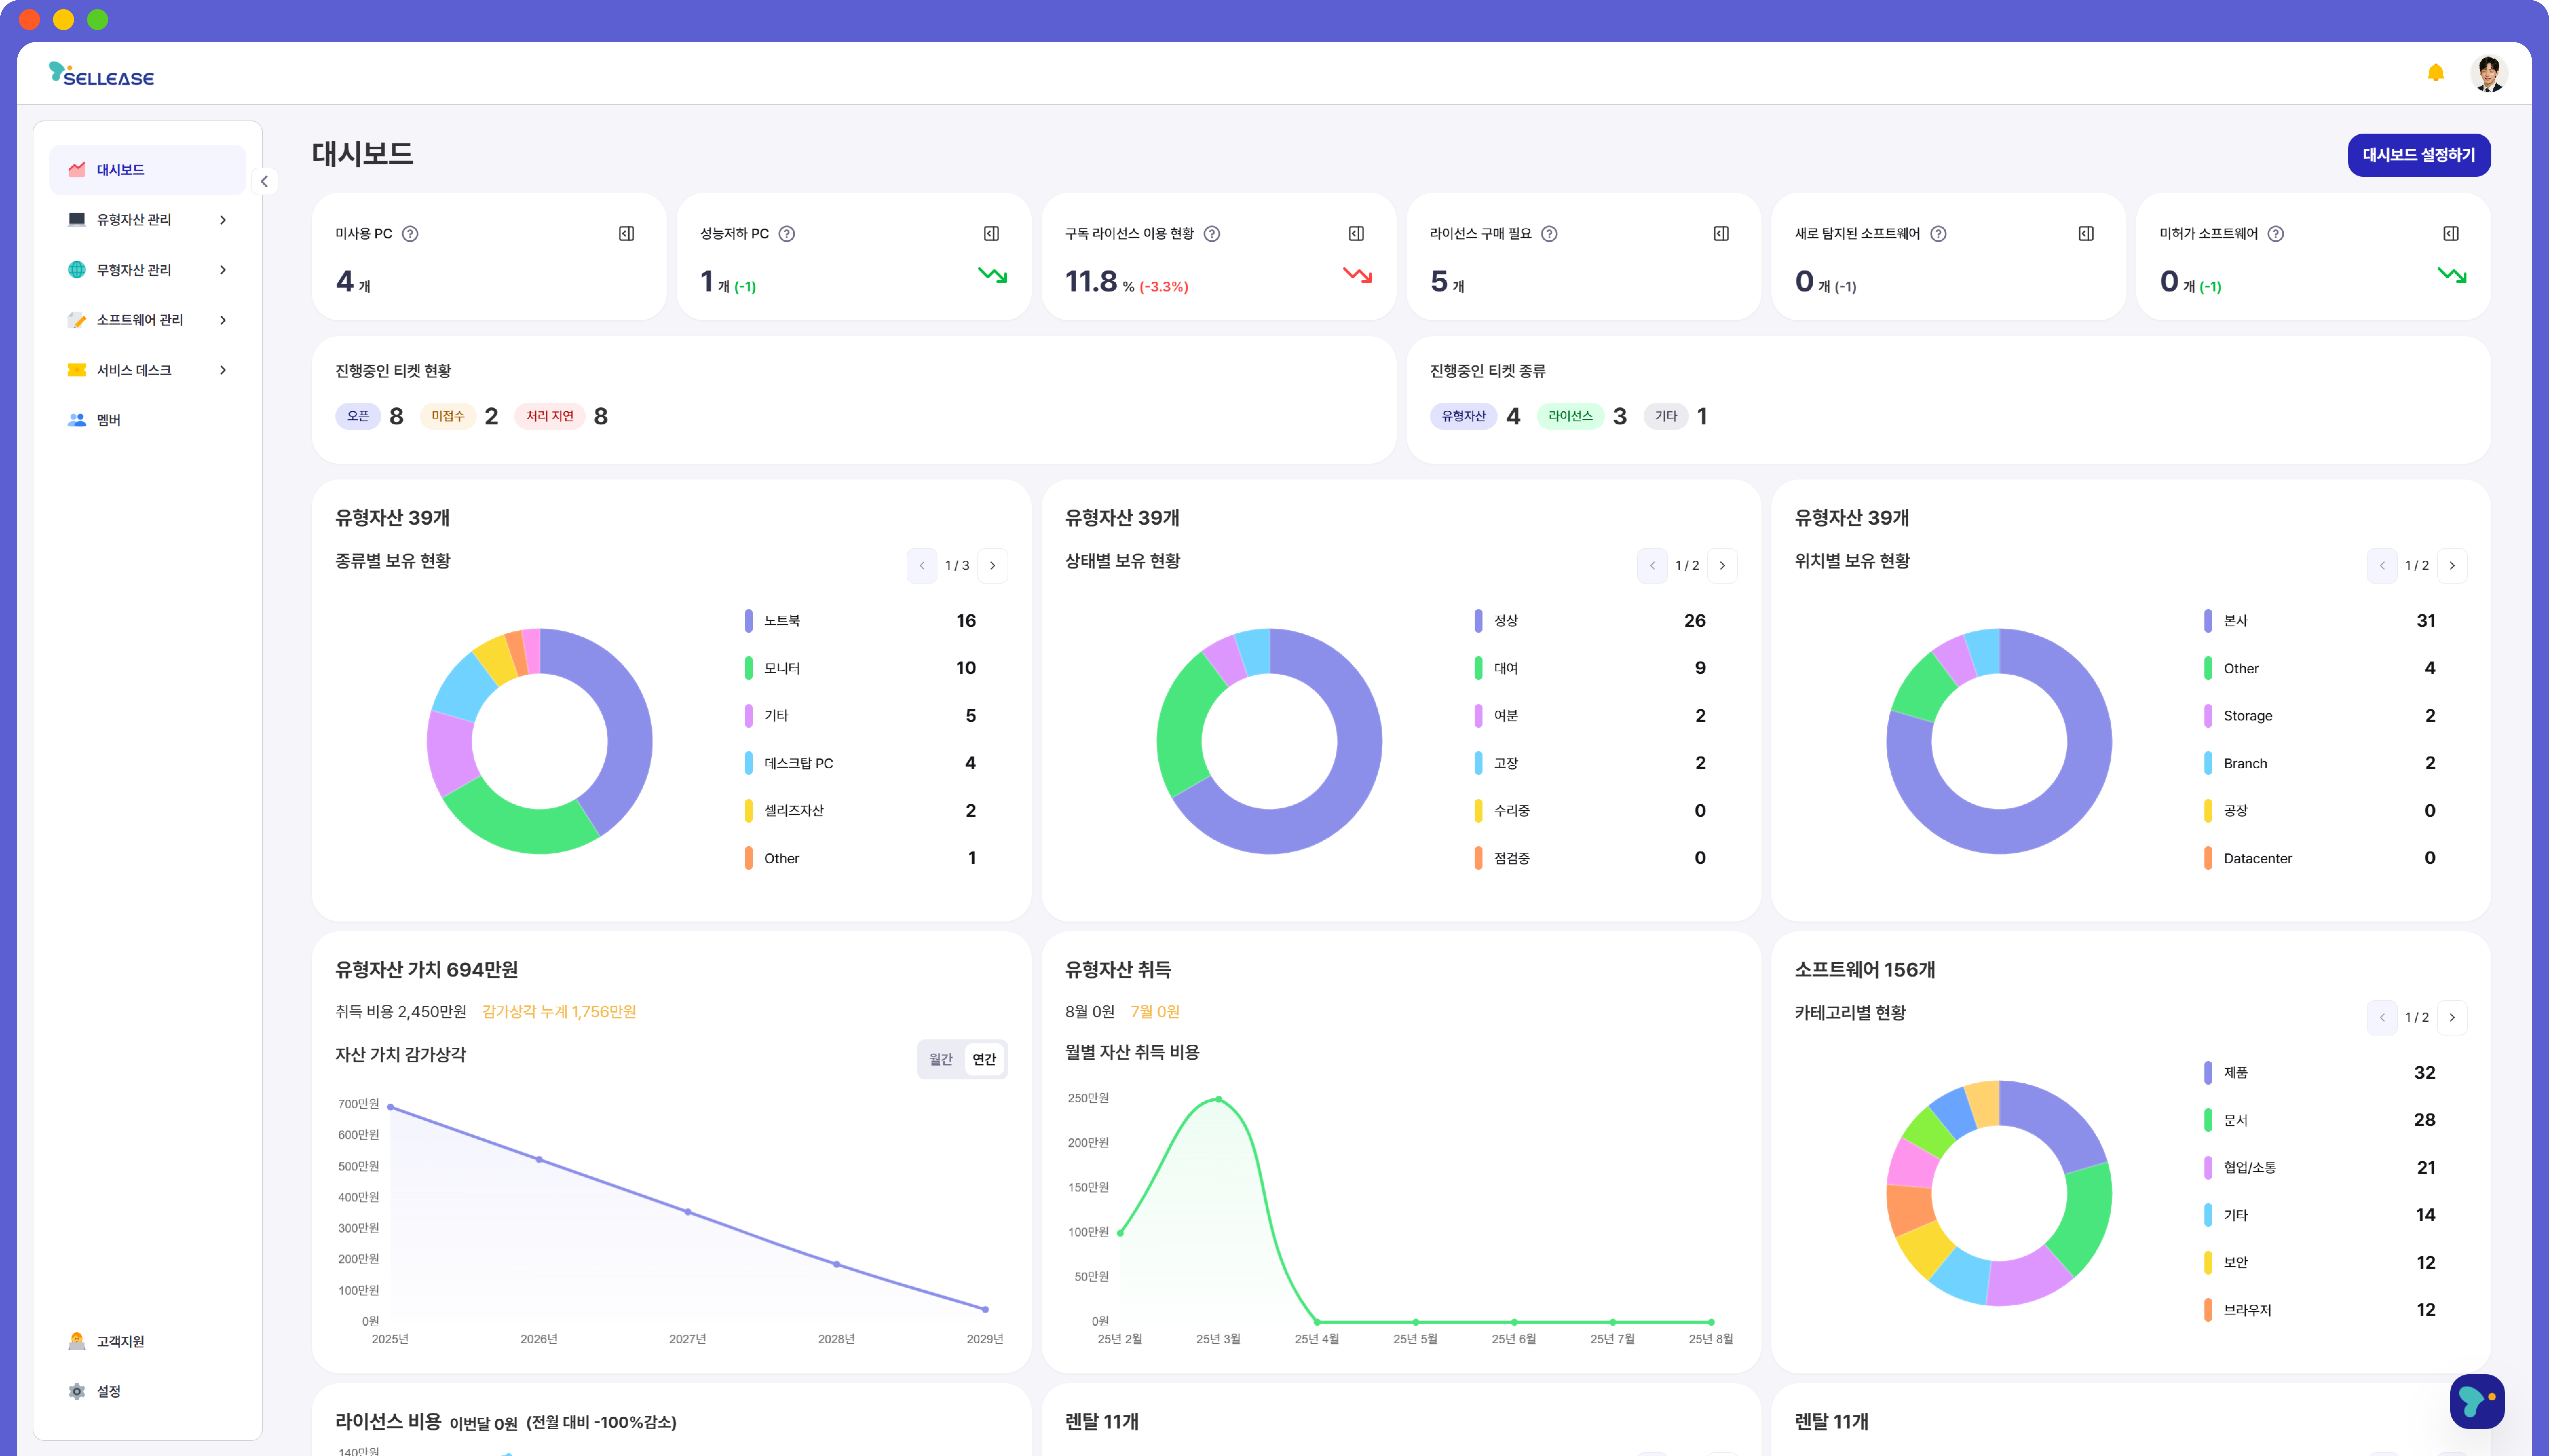The height and width of the screenshot is (1456, 2549).
Task: Go to previous page of 위치별 보유 현황
Action: click(x=2382, y=566)
